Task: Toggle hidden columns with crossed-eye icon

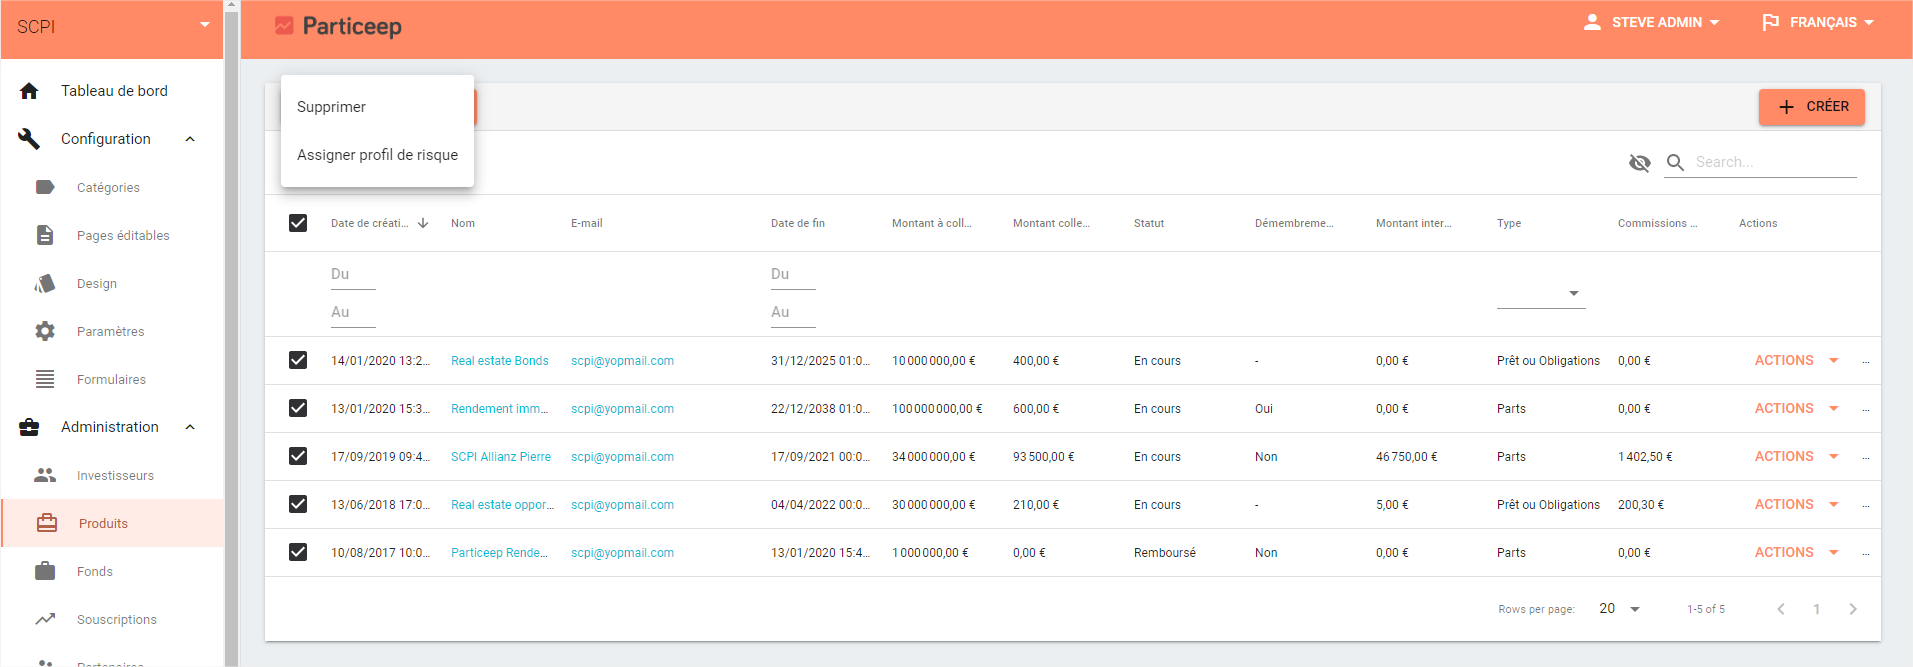Action: pyautogui.click(x=1639, y=162)
